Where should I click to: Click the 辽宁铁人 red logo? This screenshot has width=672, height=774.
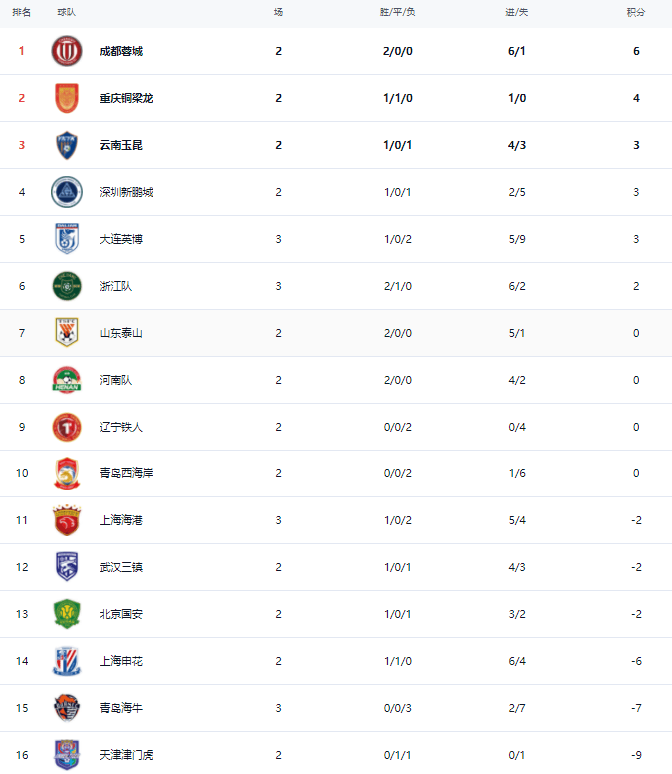[x=67, y=427]
